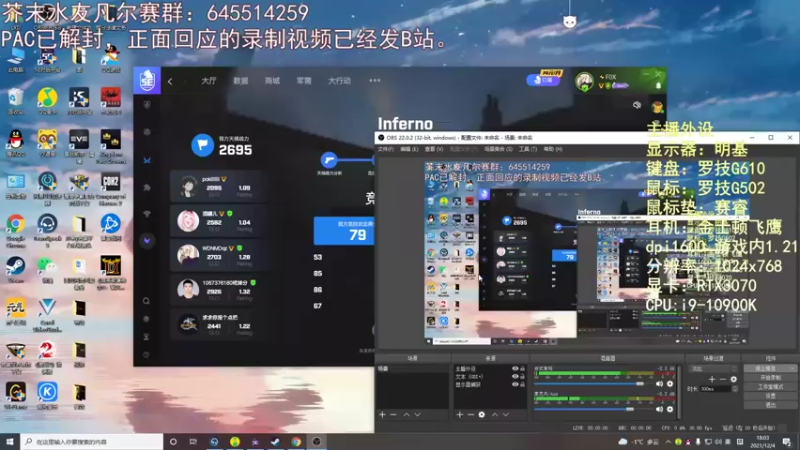800x450 pixels.
Task: Click Exit (退出) button in OBS
Action: pos(770,405)
